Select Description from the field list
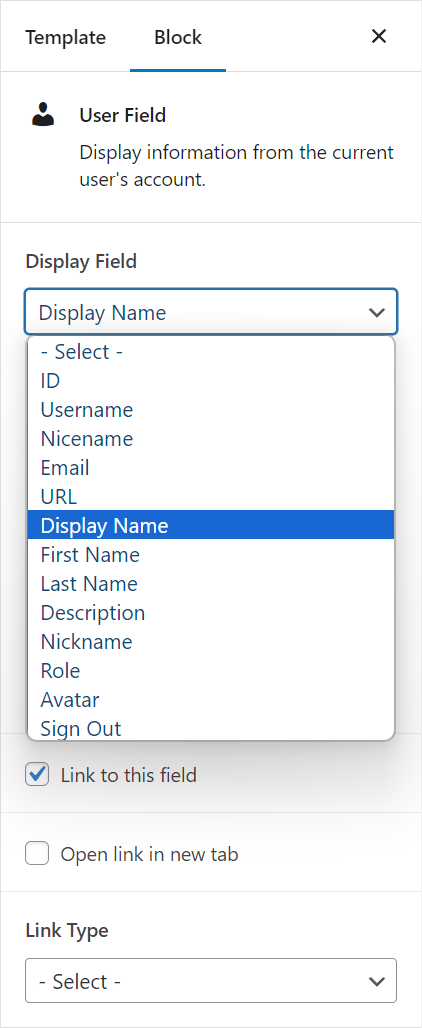Image resolution: width=422 pixels, height=1028 pixels. click(x=211, y=612)
